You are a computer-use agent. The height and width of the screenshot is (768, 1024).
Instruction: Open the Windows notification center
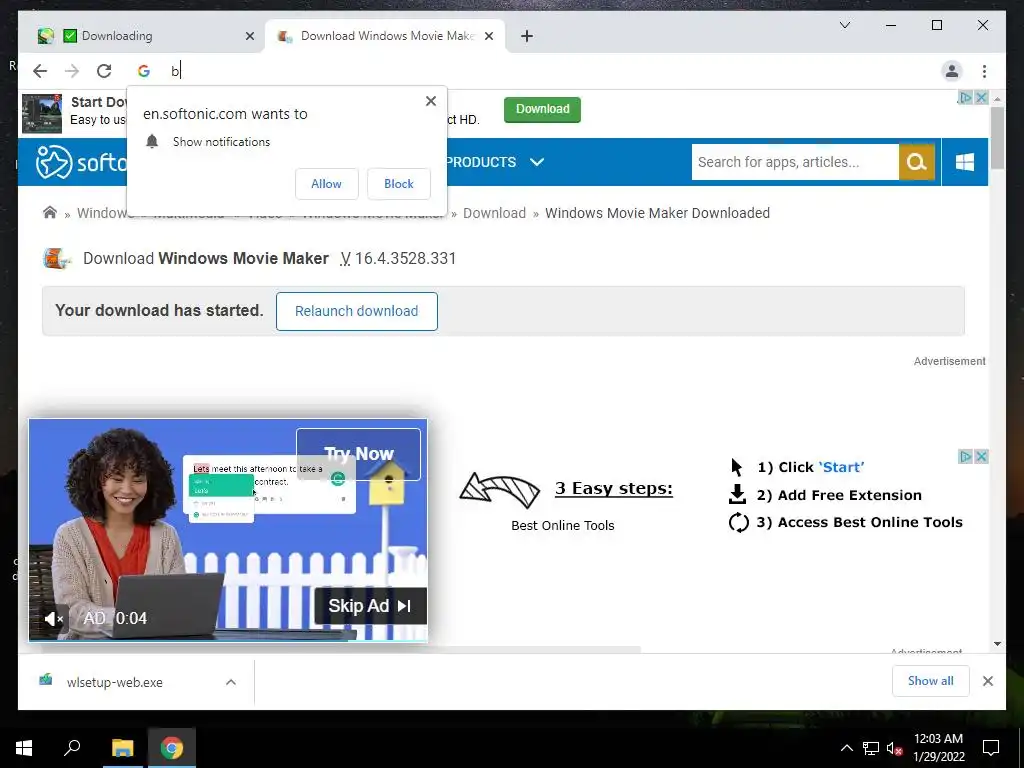pos(991,748)
